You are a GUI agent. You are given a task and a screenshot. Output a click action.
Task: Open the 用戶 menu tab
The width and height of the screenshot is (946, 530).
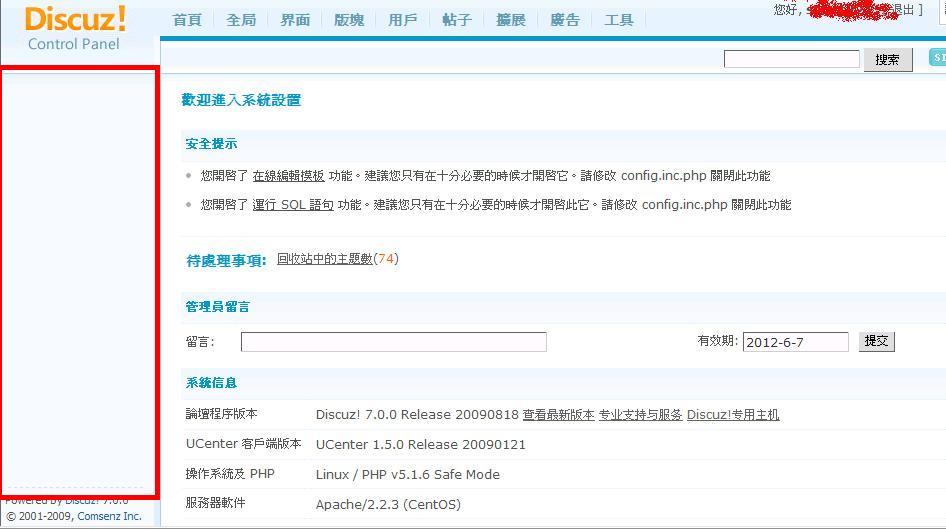tap(403, 20)
